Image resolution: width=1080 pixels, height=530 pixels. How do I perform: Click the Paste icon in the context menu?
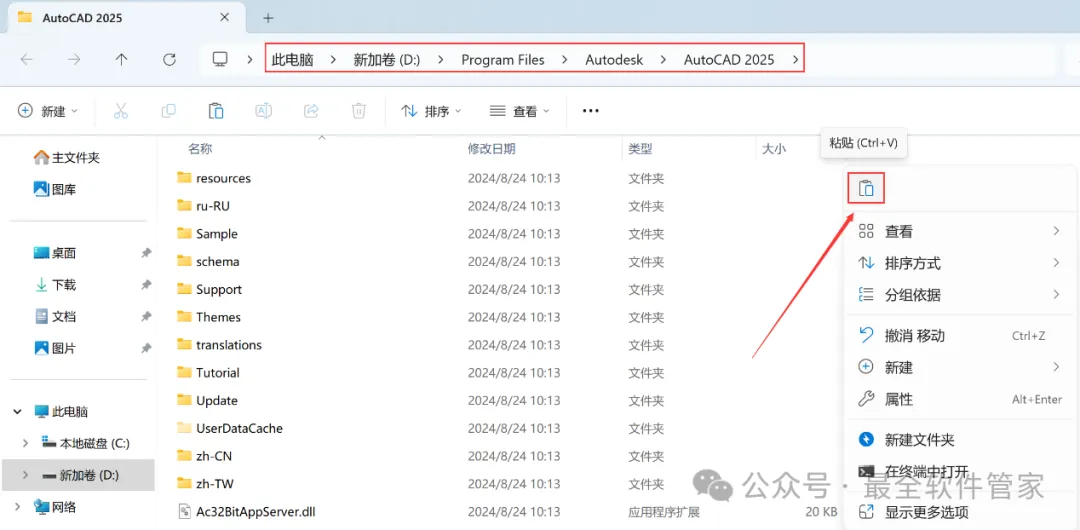pyautogui.click(x=866, y=188)
